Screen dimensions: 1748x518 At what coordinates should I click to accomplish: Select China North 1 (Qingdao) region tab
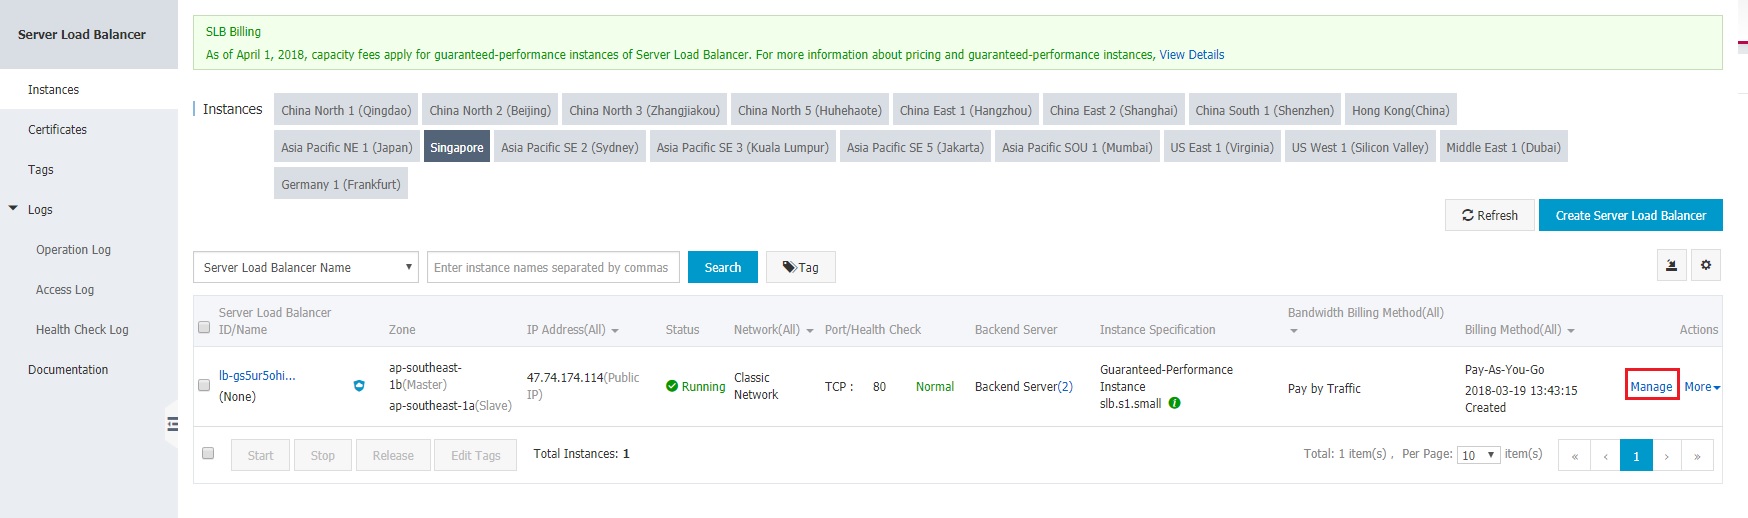coord(346,110)
